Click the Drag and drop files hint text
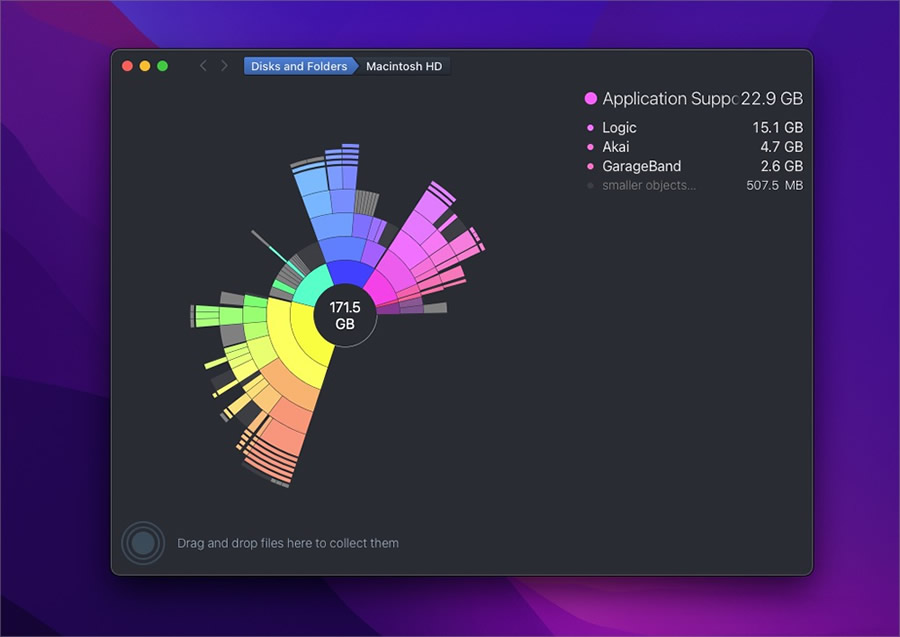Image resolution: width=900 pixels, height=637 pixels. click(x=288, y=543)
